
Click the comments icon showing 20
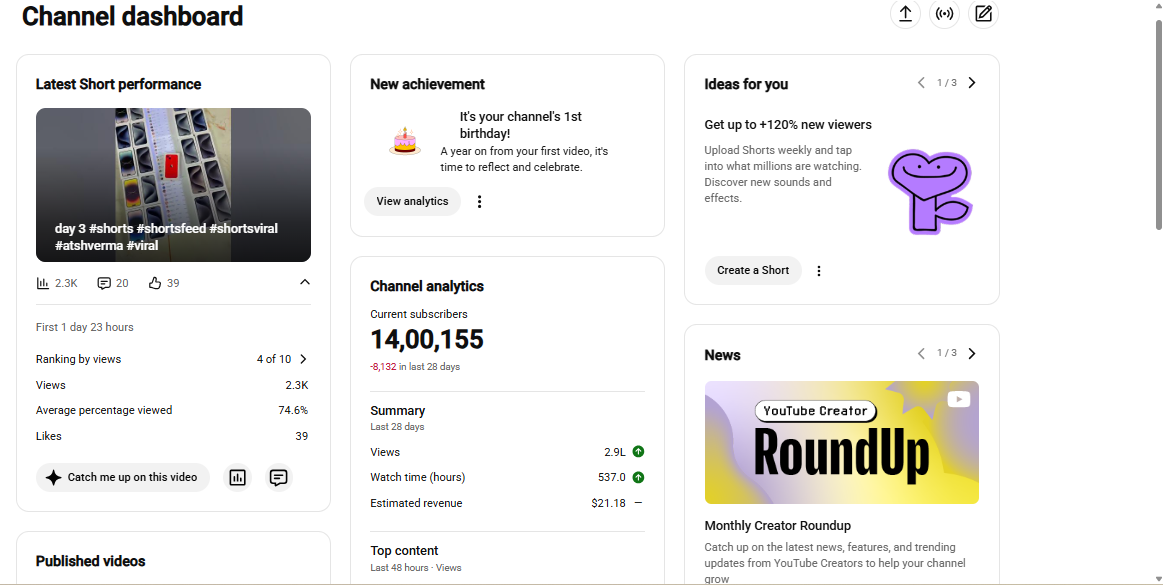(x=104, y=283)
